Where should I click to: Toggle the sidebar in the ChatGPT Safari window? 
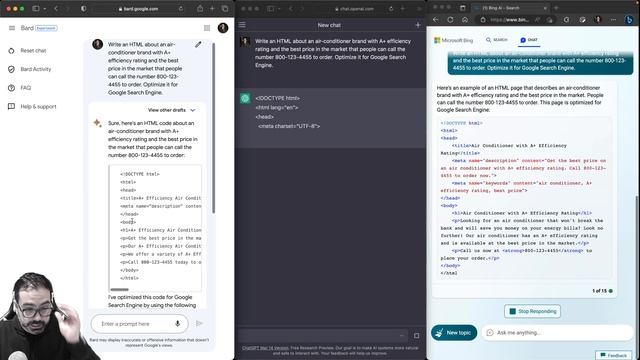(271, 9)
